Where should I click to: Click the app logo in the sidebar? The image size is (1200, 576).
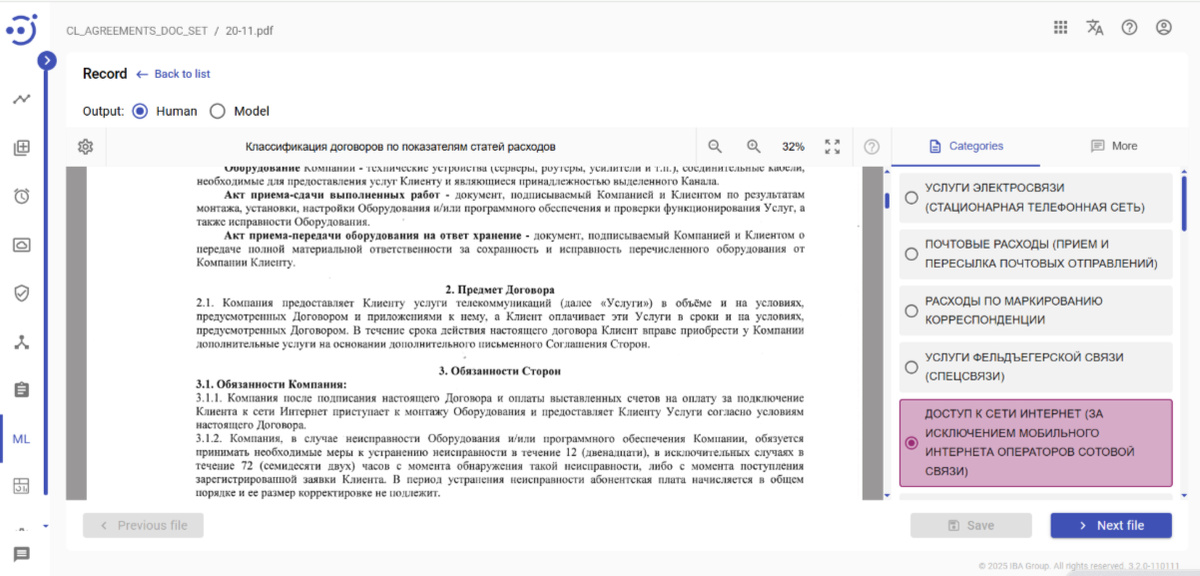(21, 29)
